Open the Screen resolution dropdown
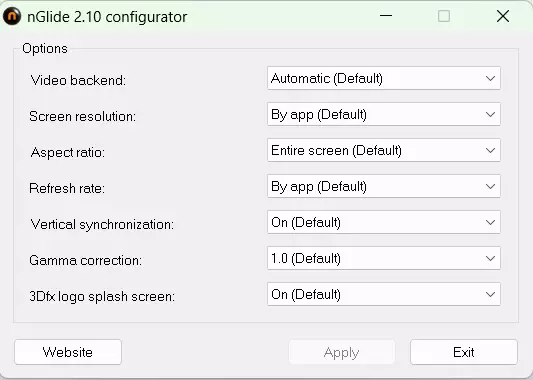The width and height of the screenshot is (533, 380). 384,114
